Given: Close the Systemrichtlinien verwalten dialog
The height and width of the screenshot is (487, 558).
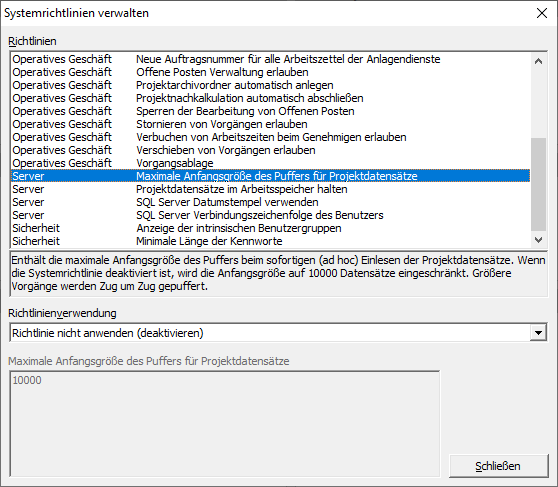Looking at the screenshot, I should 542,13.
